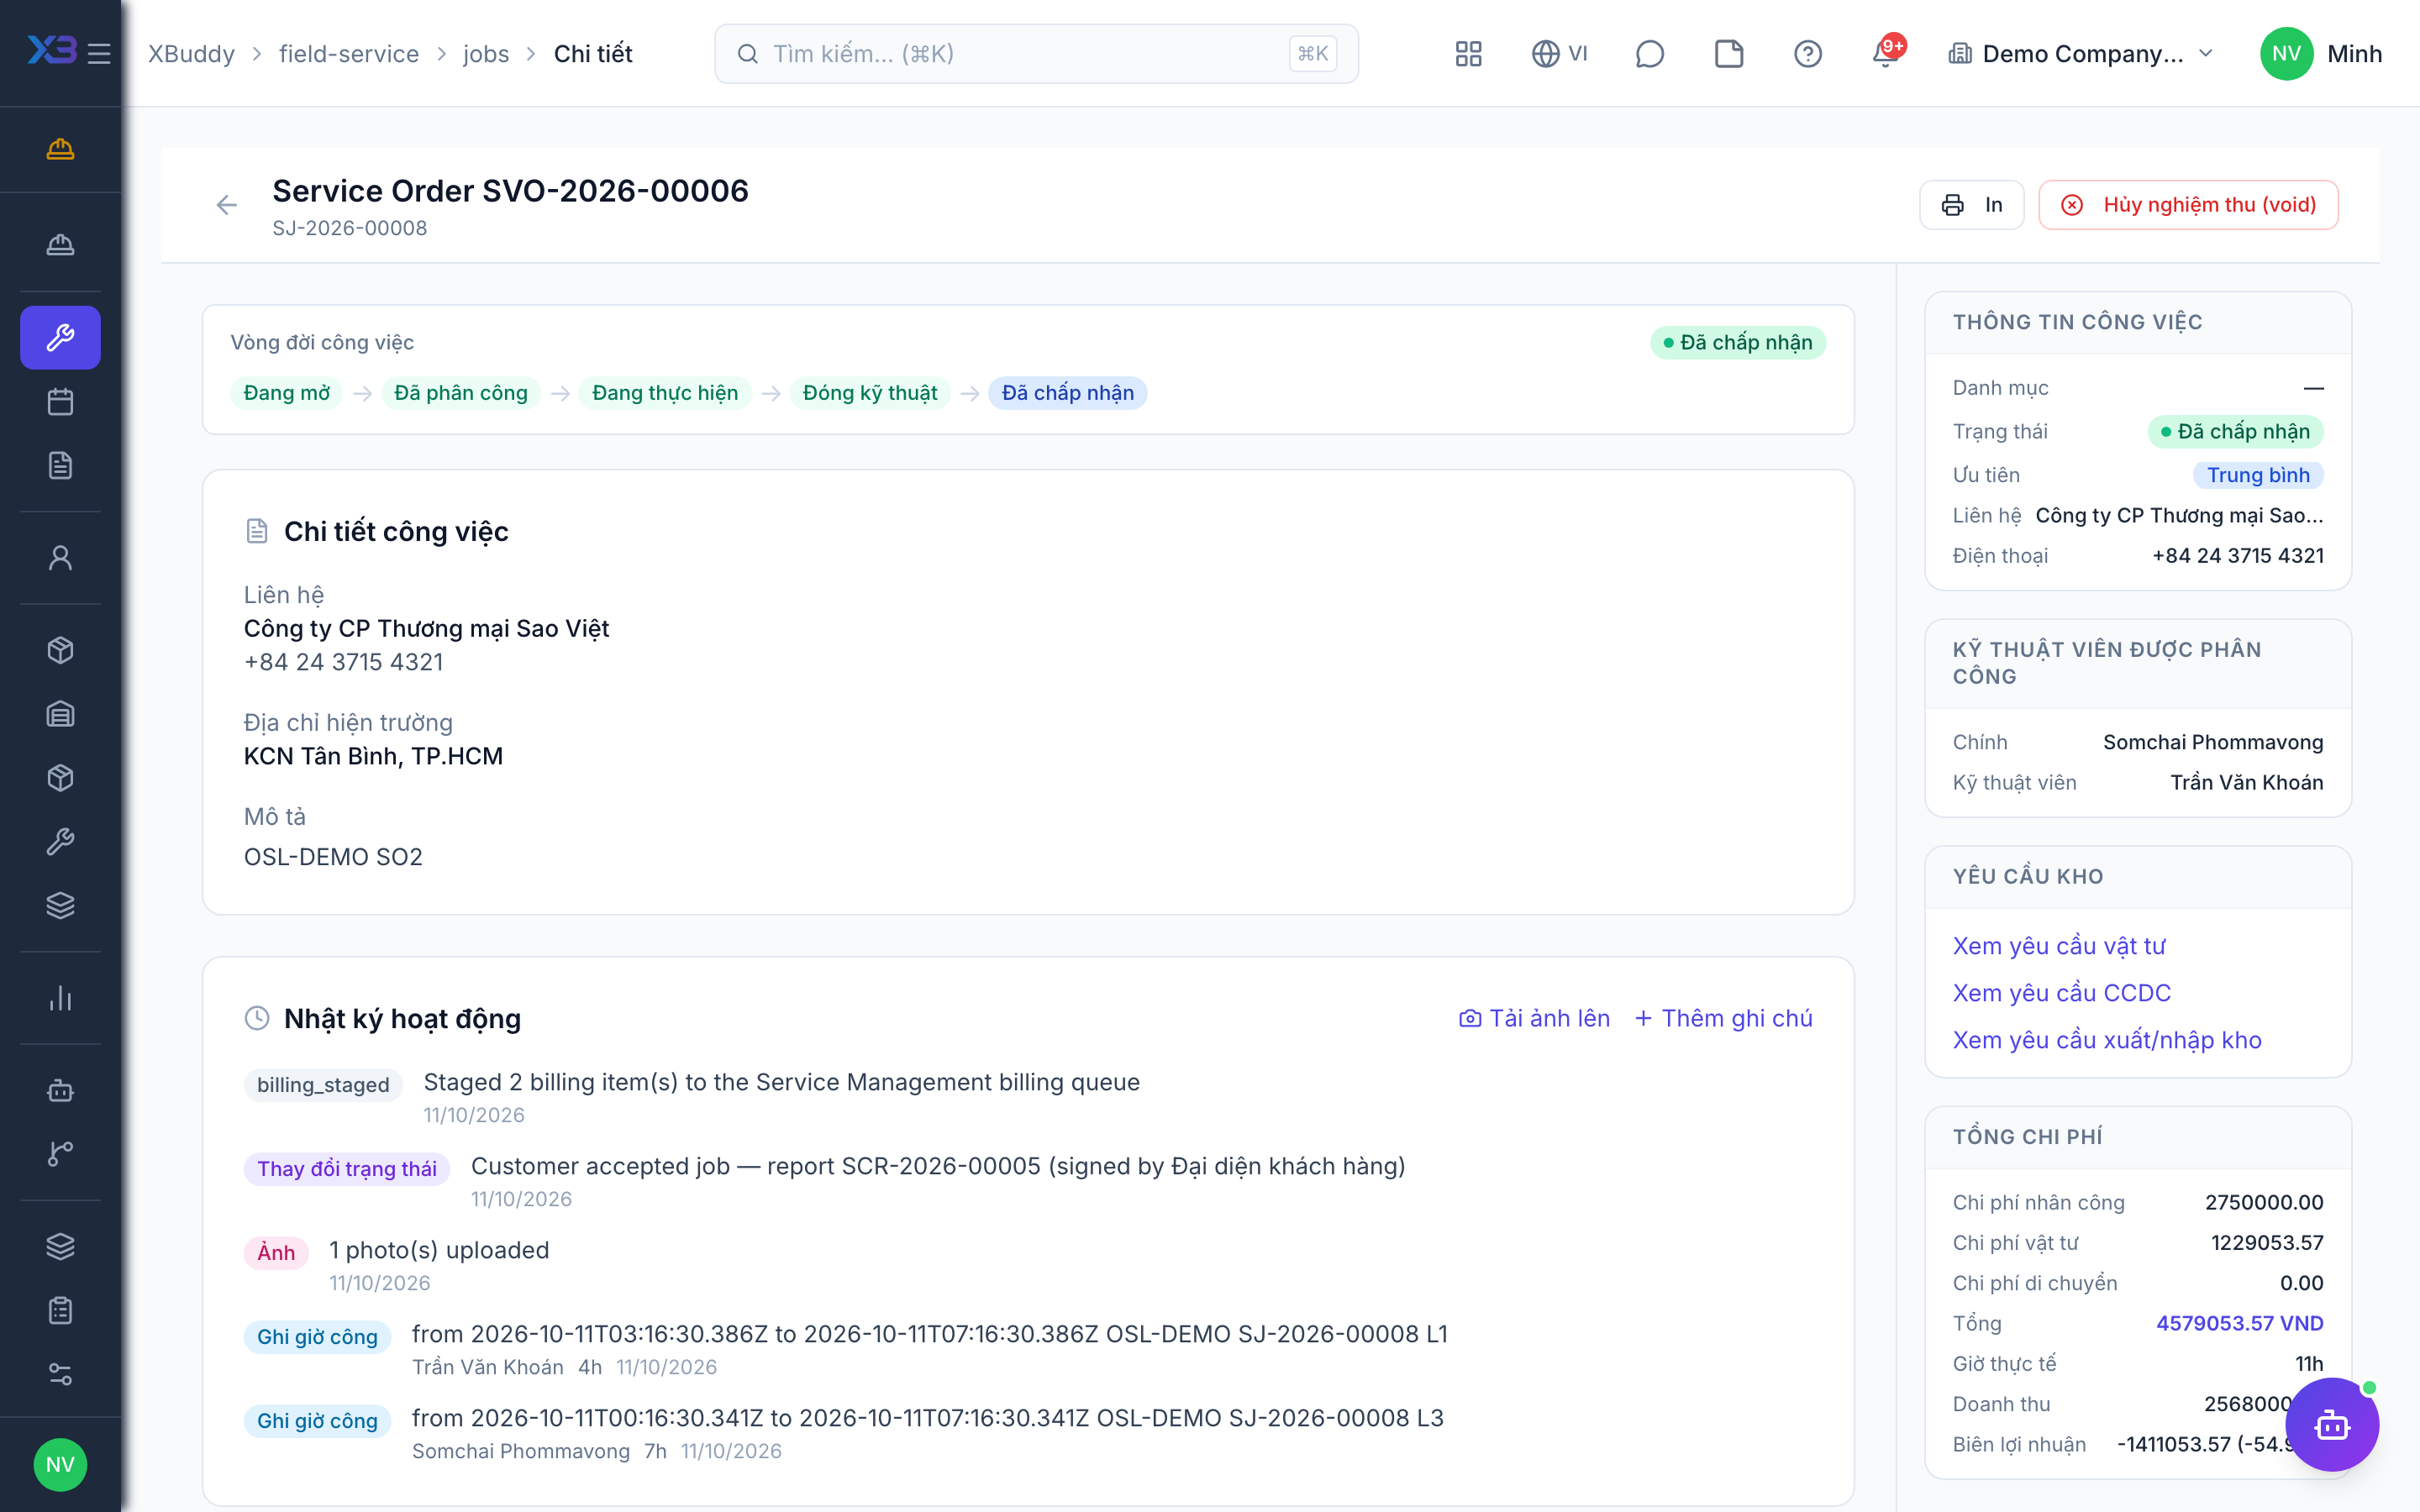Open the chat bubble icon
Screen dimensions: 2420x1512
[1649, 53]
